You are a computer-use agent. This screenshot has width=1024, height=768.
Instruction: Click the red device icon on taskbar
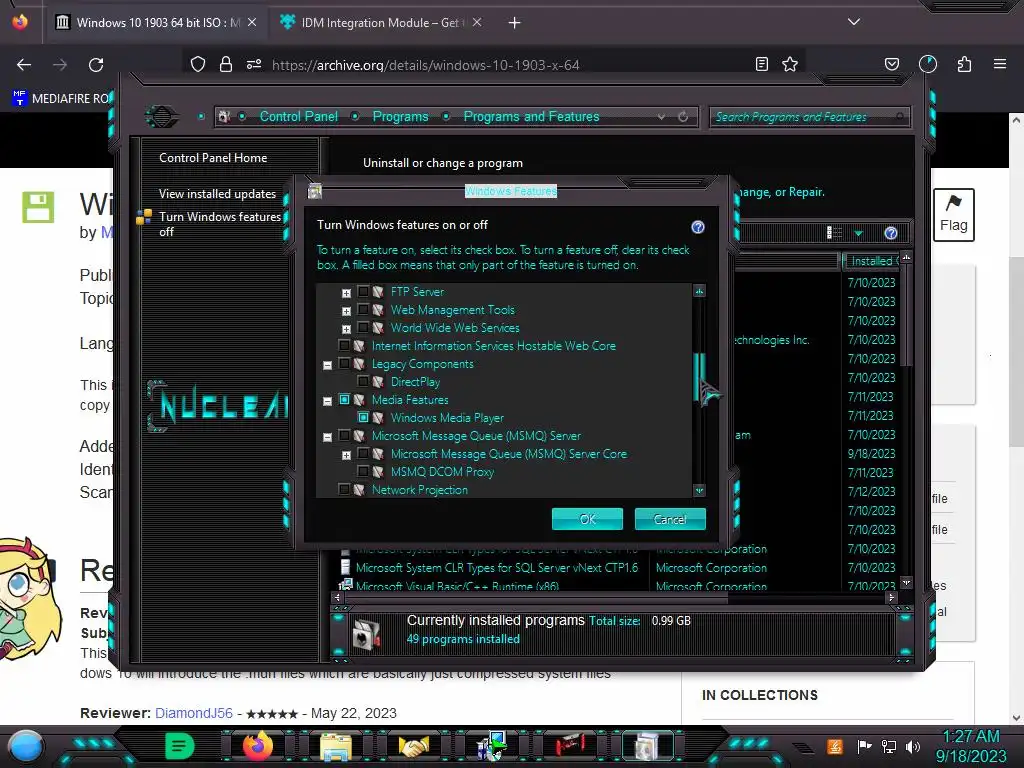tap(569, 744)
